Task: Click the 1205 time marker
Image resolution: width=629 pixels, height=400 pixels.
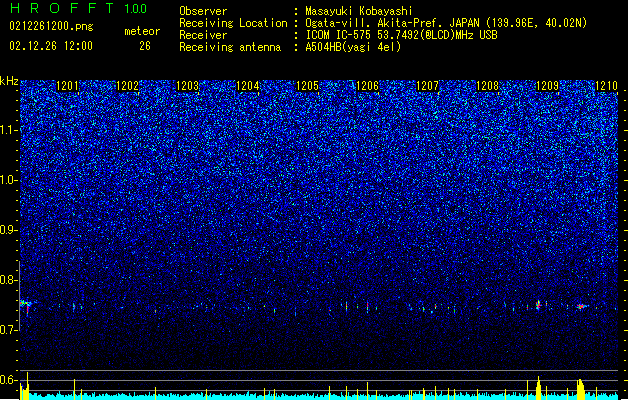Action: (307, 86)
